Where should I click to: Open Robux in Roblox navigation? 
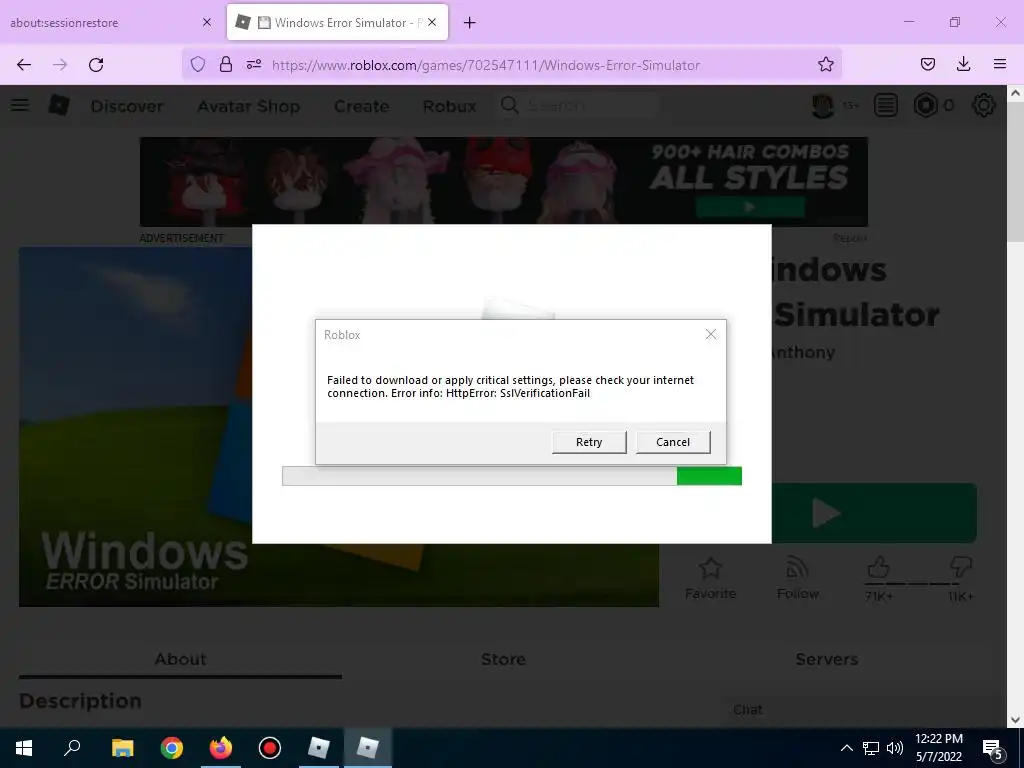(x=449, y=106)
